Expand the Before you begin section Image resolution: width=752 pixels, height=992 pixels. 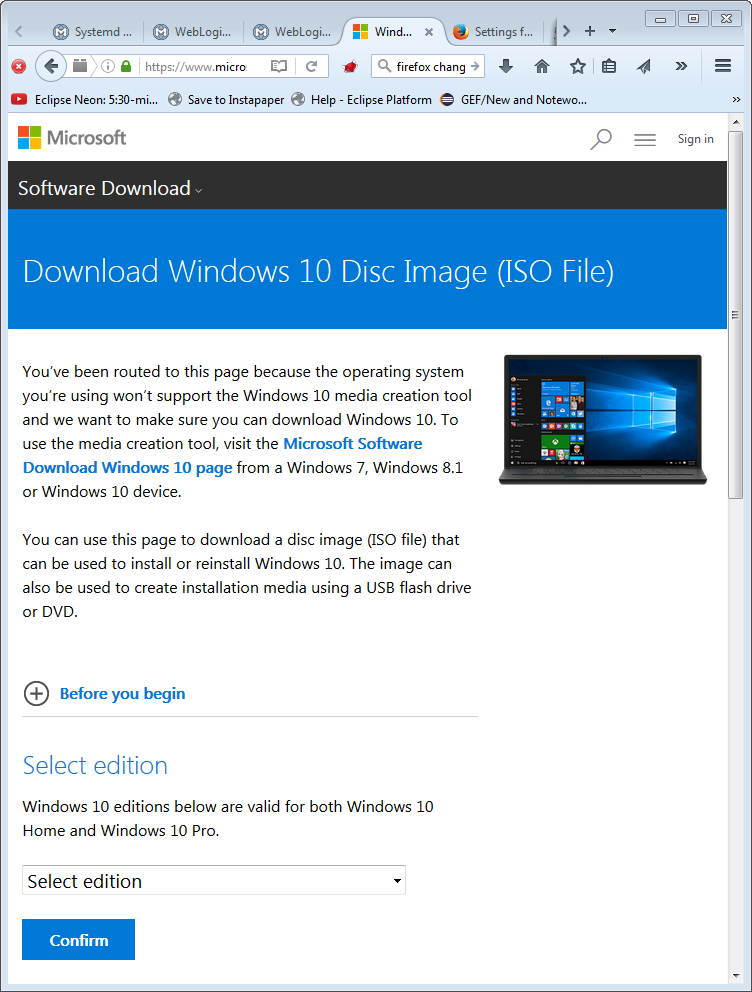tap(36, 693)
